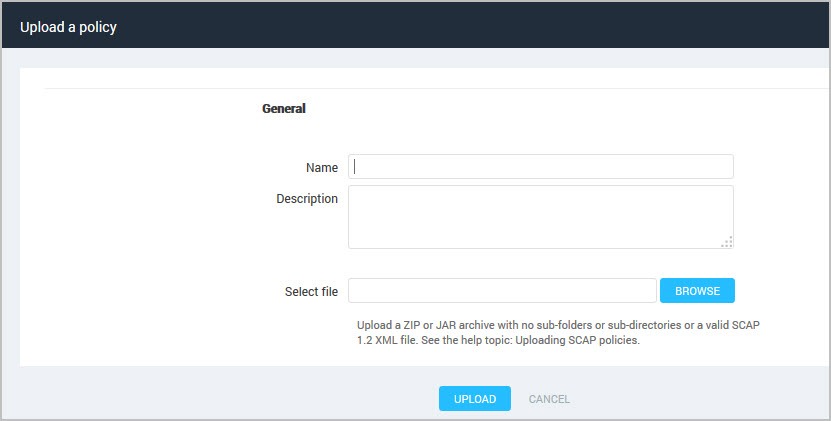Click the Select file path box
Screen dimensions: 831x421
click(x=502, y=291)
